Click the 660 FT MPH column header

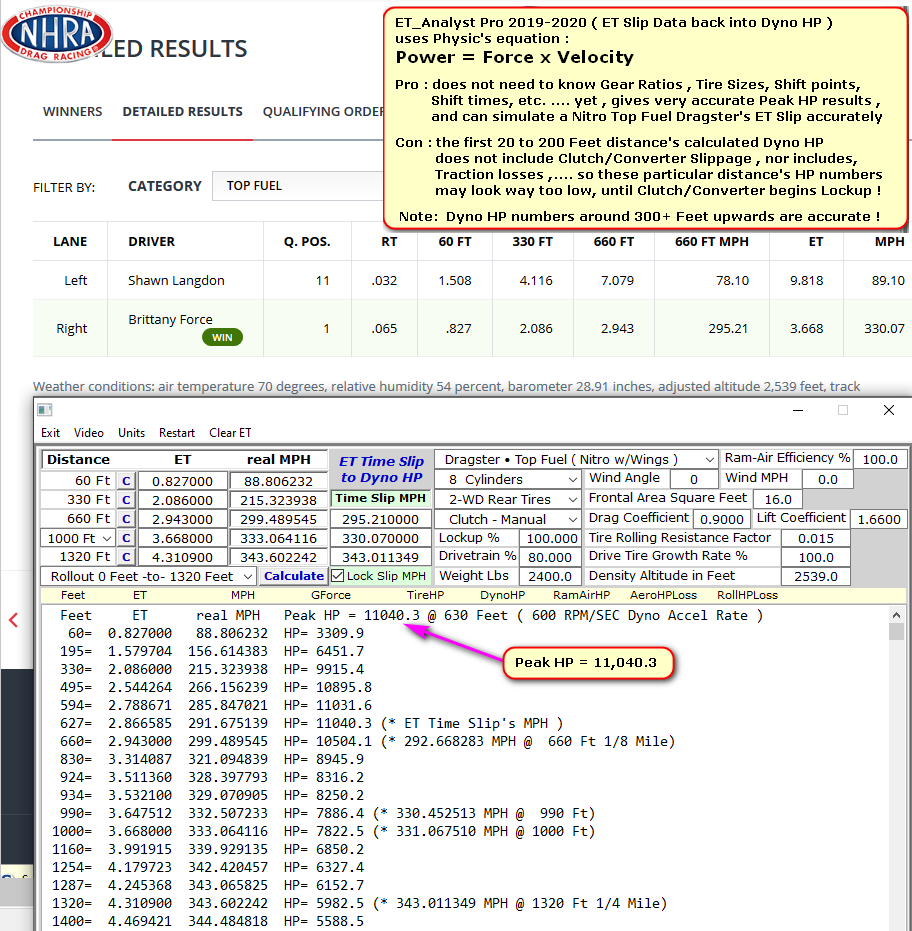(x=711, y=242)
